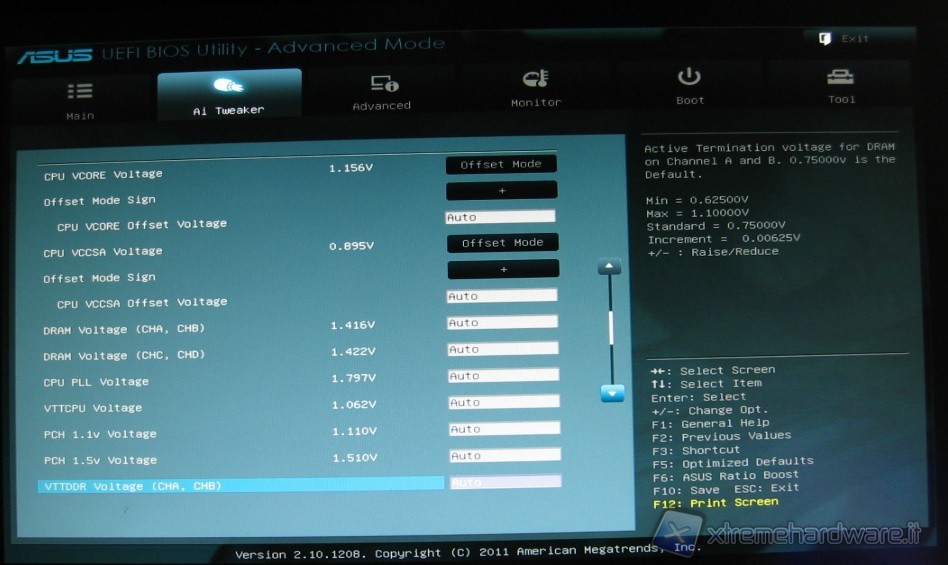
Task: Select the VTTDDR Voltage (CHA, CHB) row
Action: [x=240, y=485]
